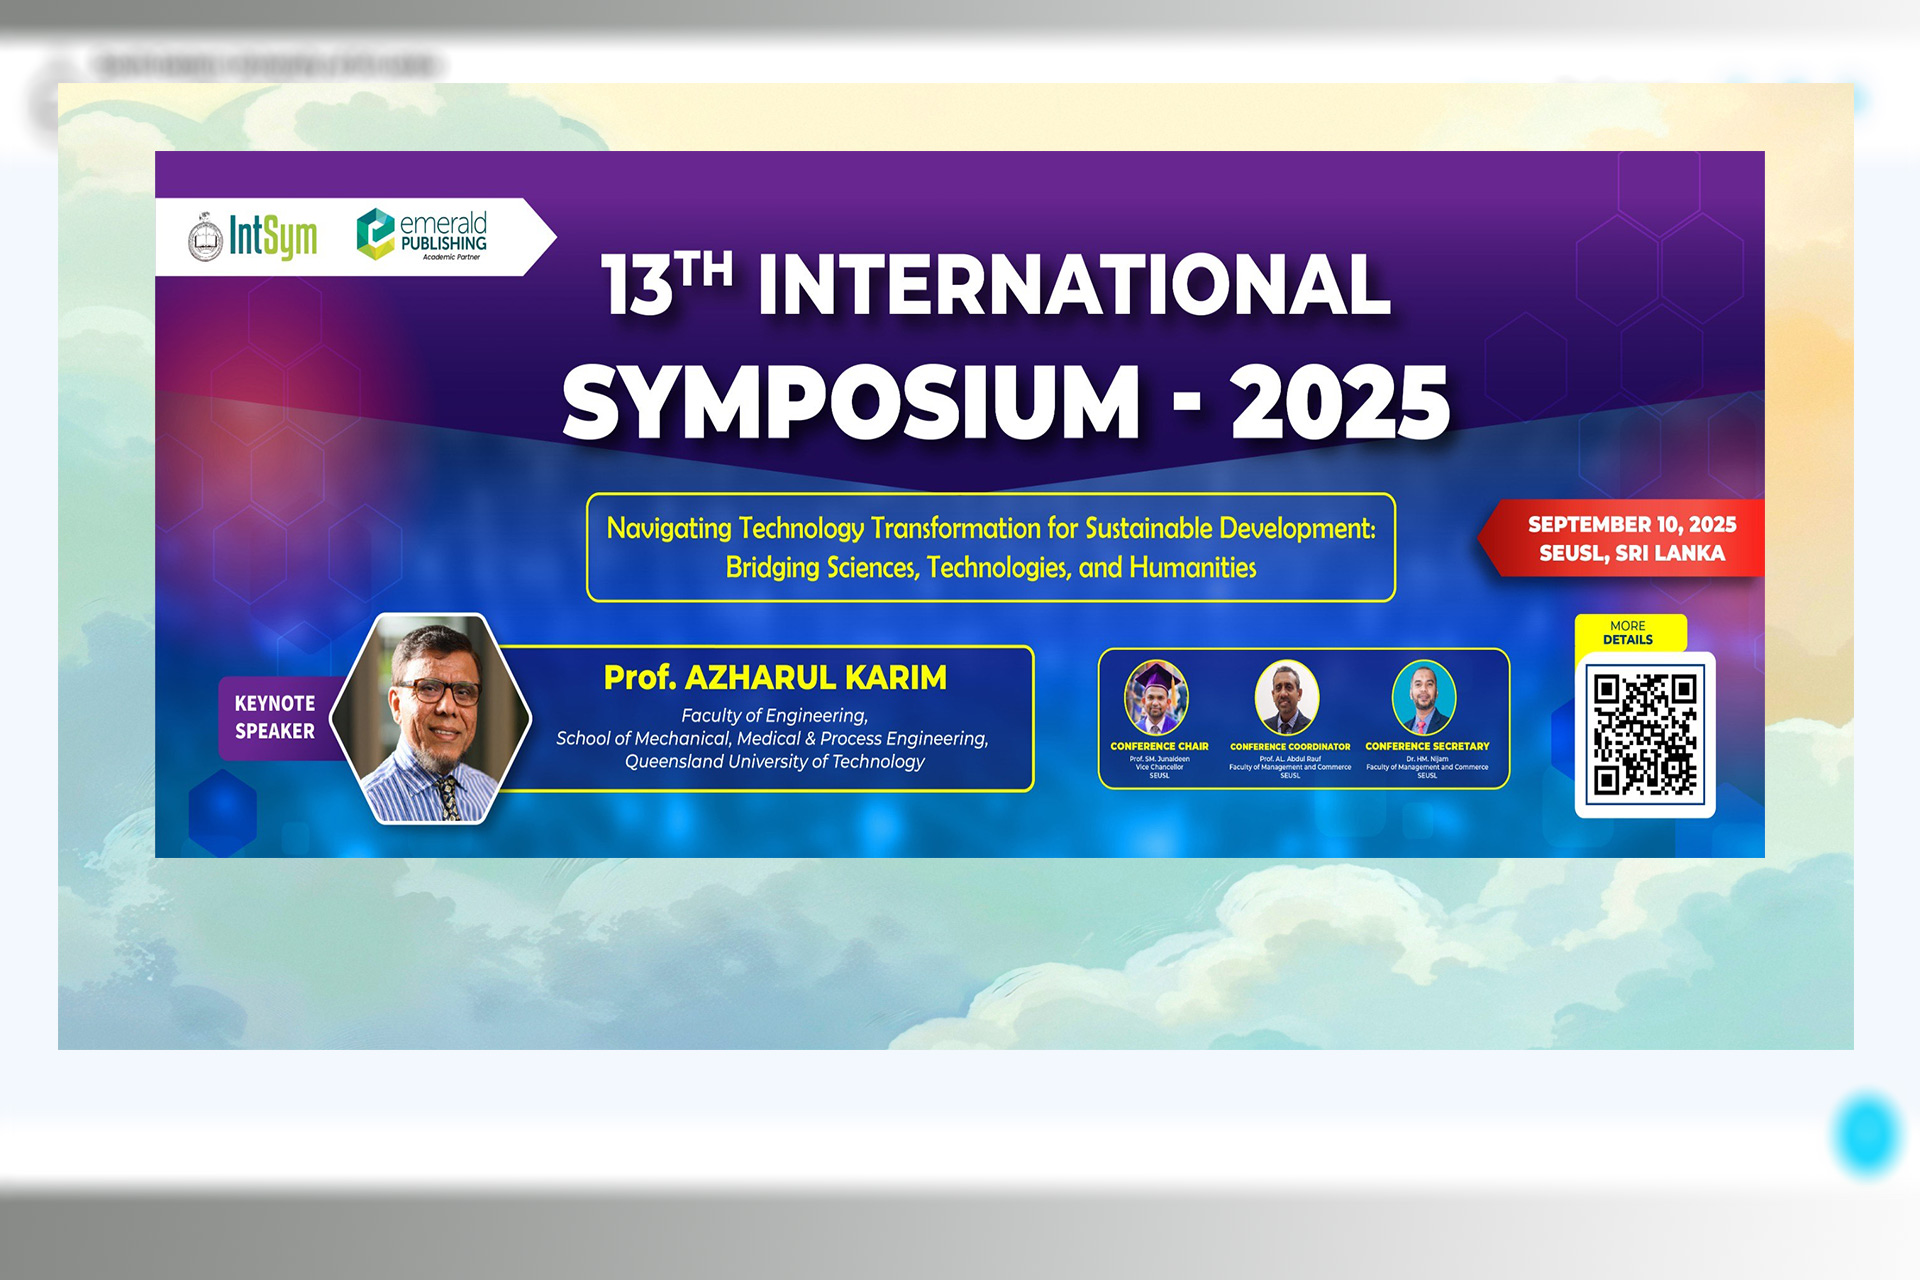Click the blue round floating button

[1867, 1134]
